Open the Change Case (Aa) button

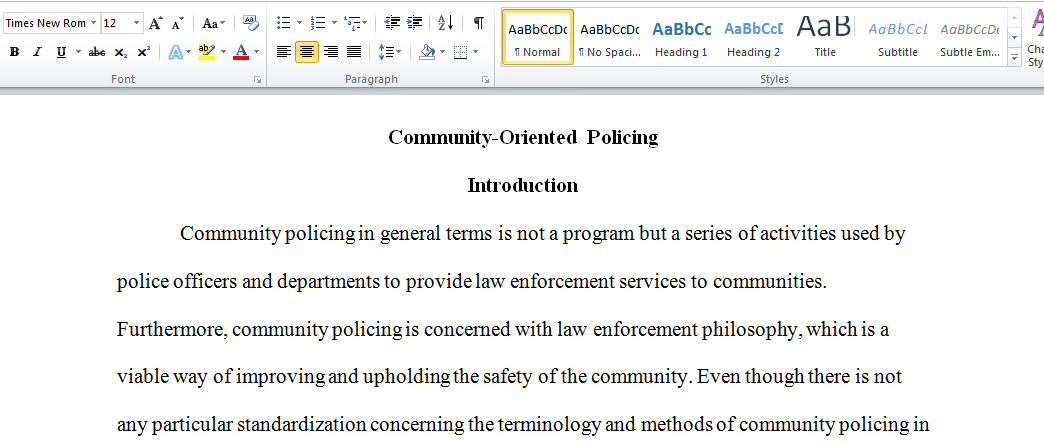214,23
